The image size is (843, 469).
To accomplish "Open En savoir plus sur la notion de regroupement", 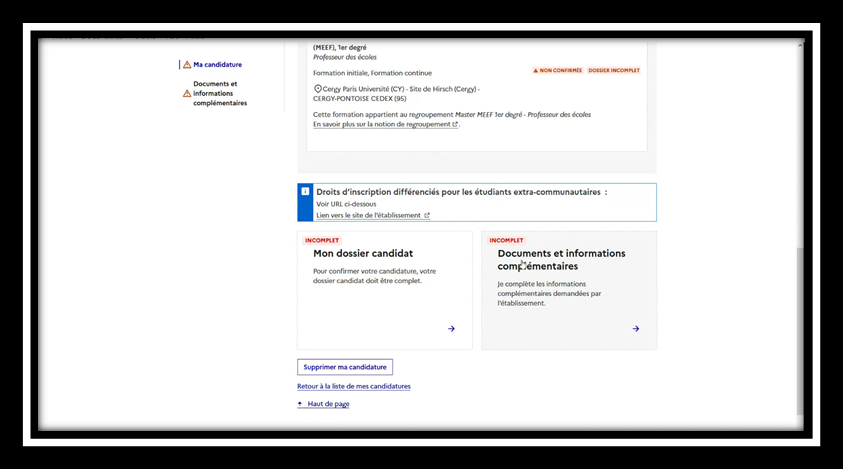I will 382,125.
